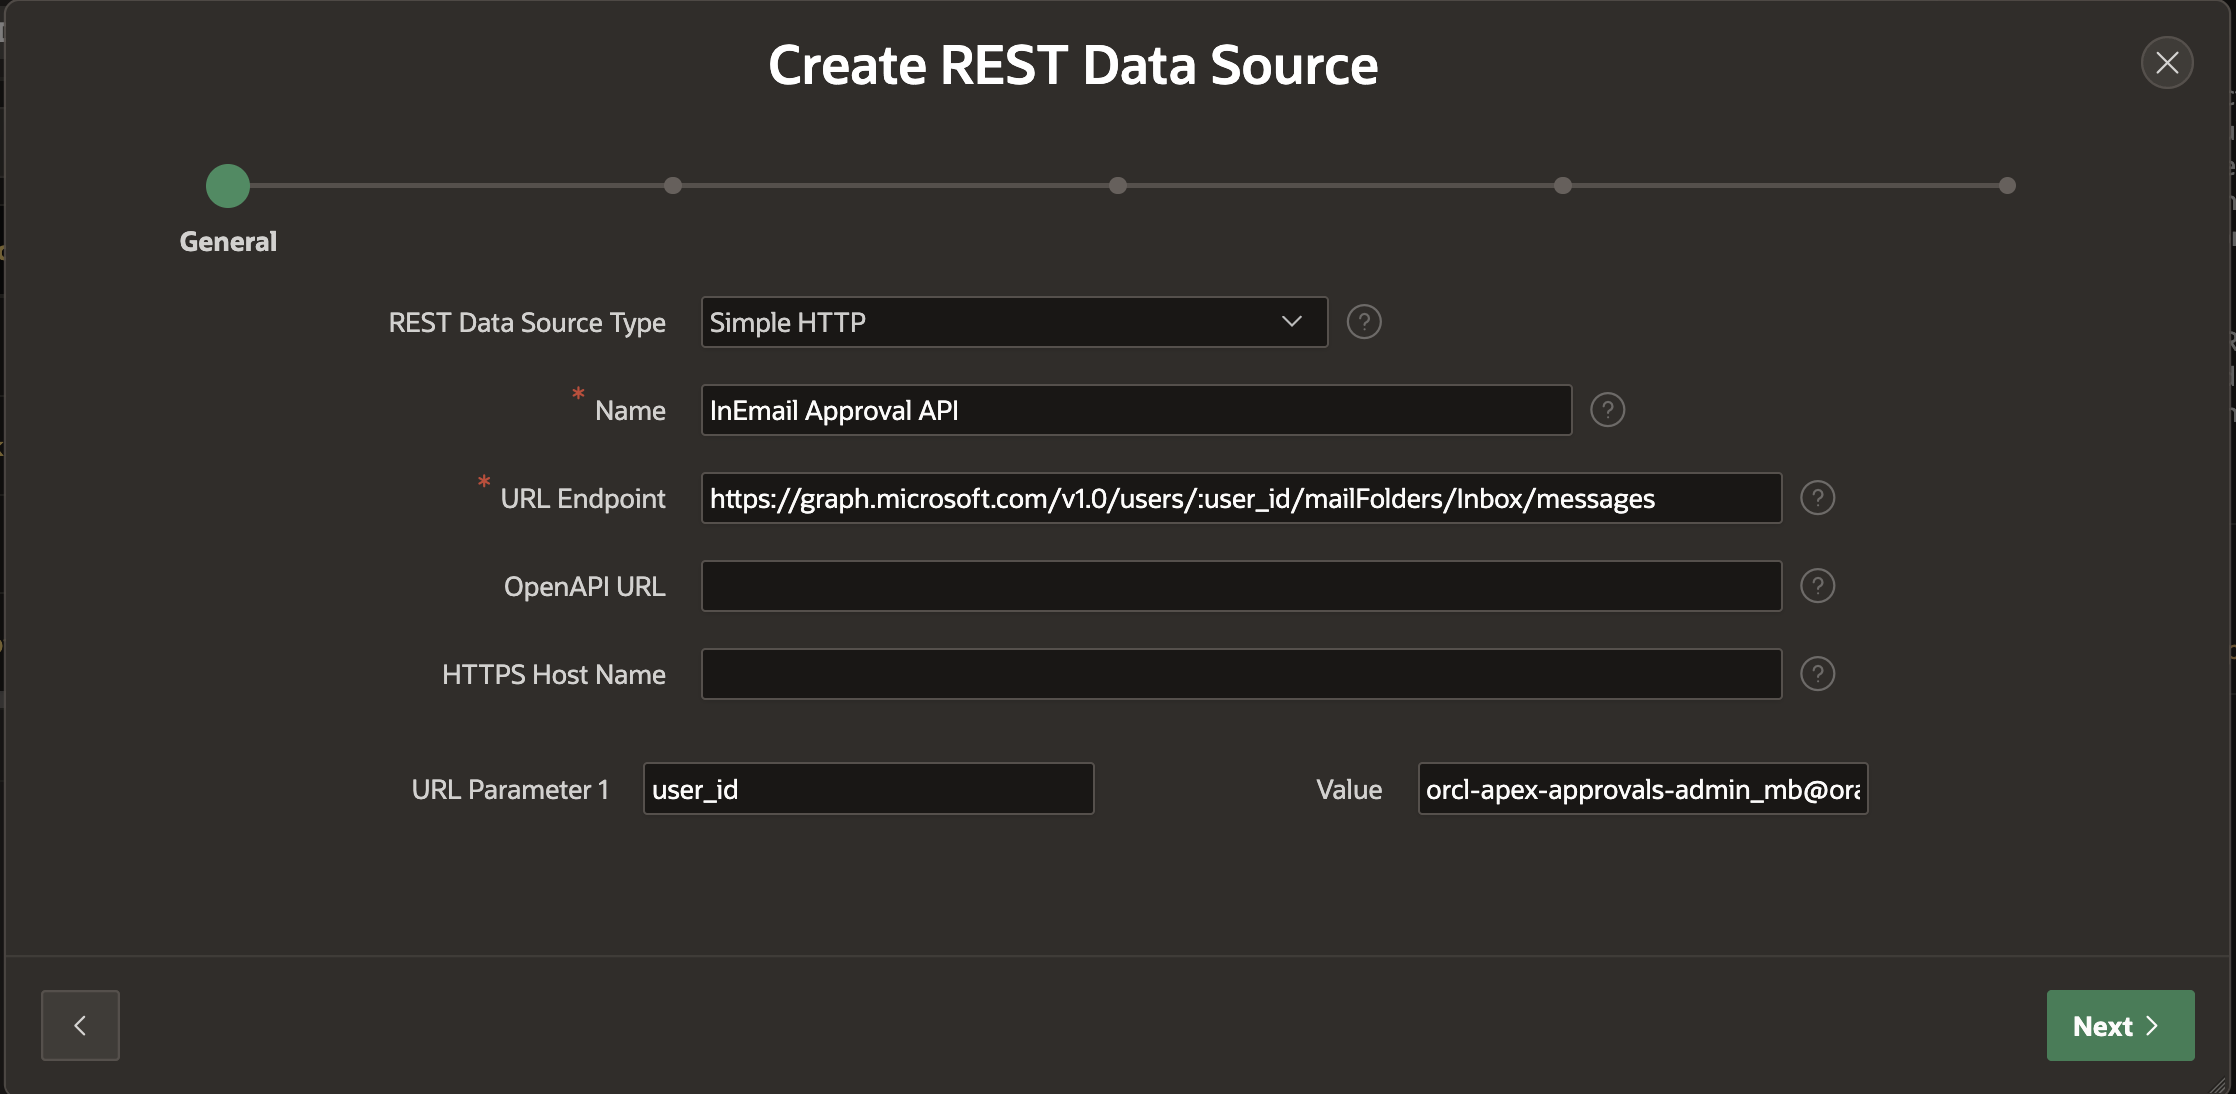The image size is (2236, 1094).
Task: Click the Name input field
Action: pyautogui.click(x=1136, y=410)
